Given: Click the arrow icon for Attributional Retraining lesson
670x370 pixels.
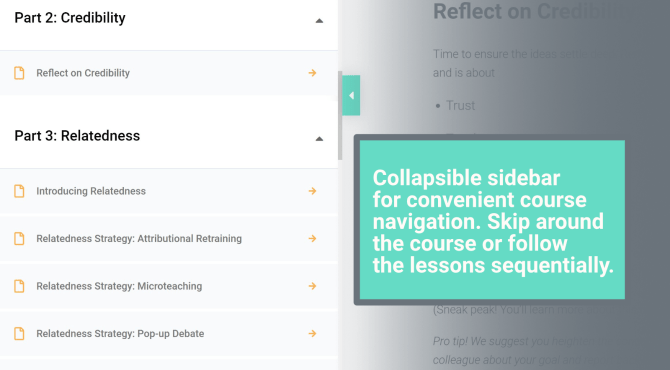Looking at the screenshot, I should click(x=312, y=238).
